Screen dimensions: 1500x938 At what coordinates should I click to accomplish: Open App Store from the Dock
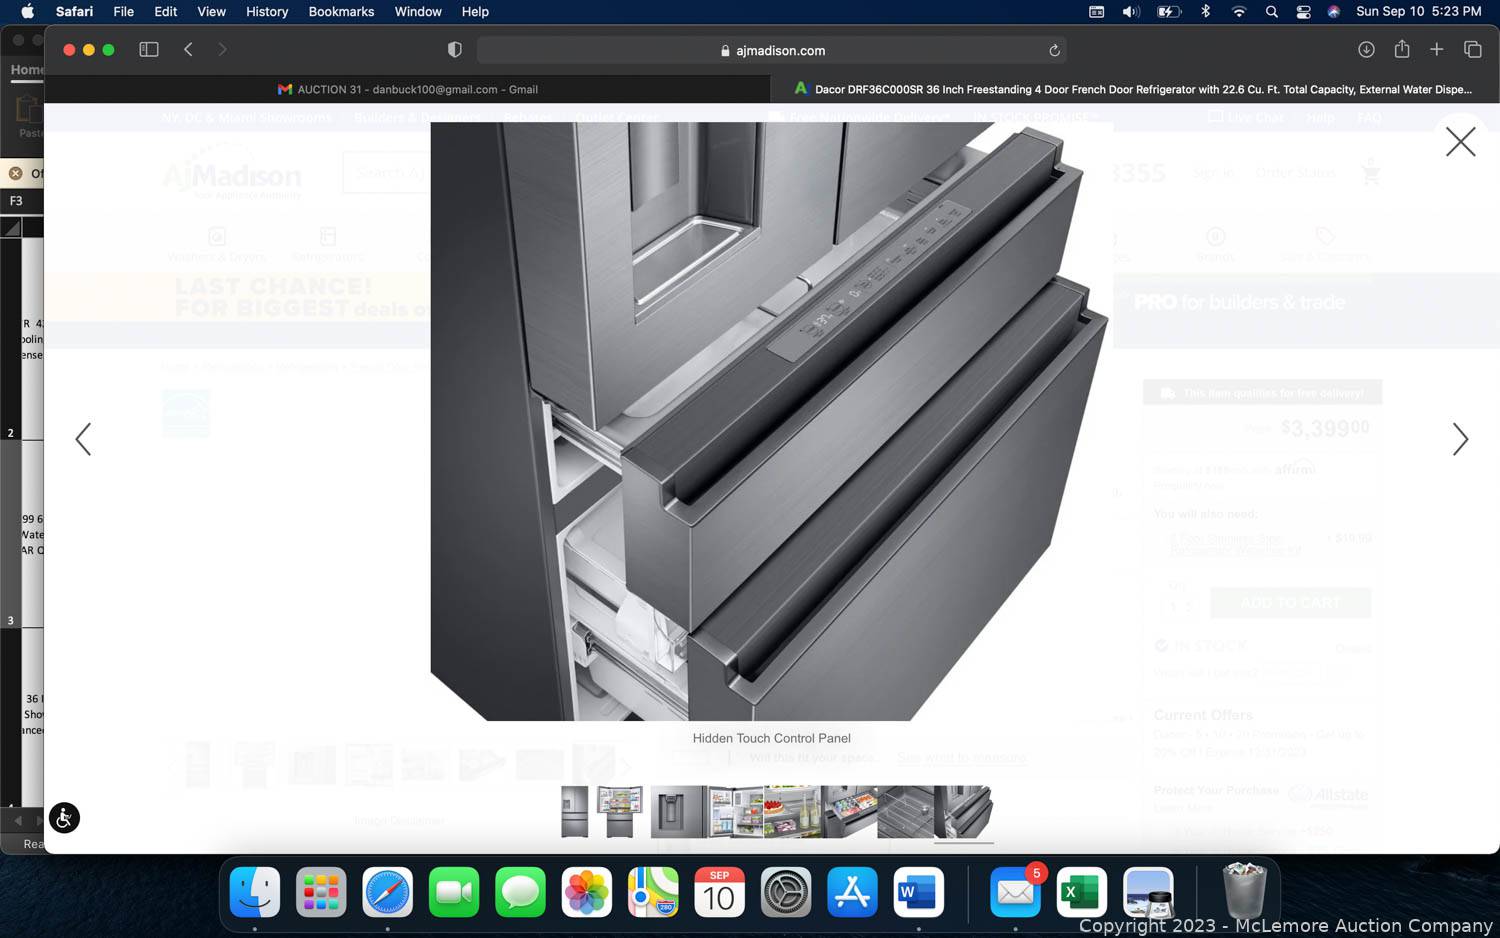click(x=852, y=892)
